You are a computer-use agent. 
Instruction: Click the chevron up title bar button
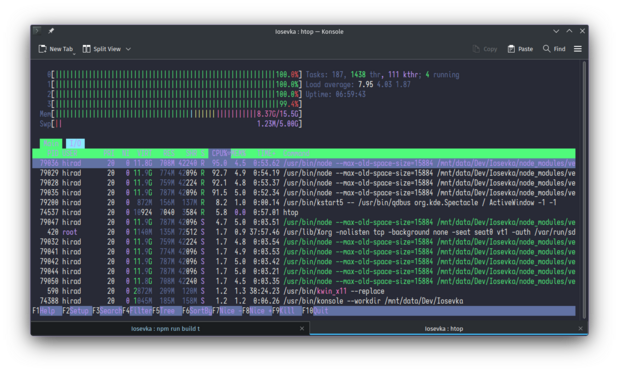(x=569, y=31)
